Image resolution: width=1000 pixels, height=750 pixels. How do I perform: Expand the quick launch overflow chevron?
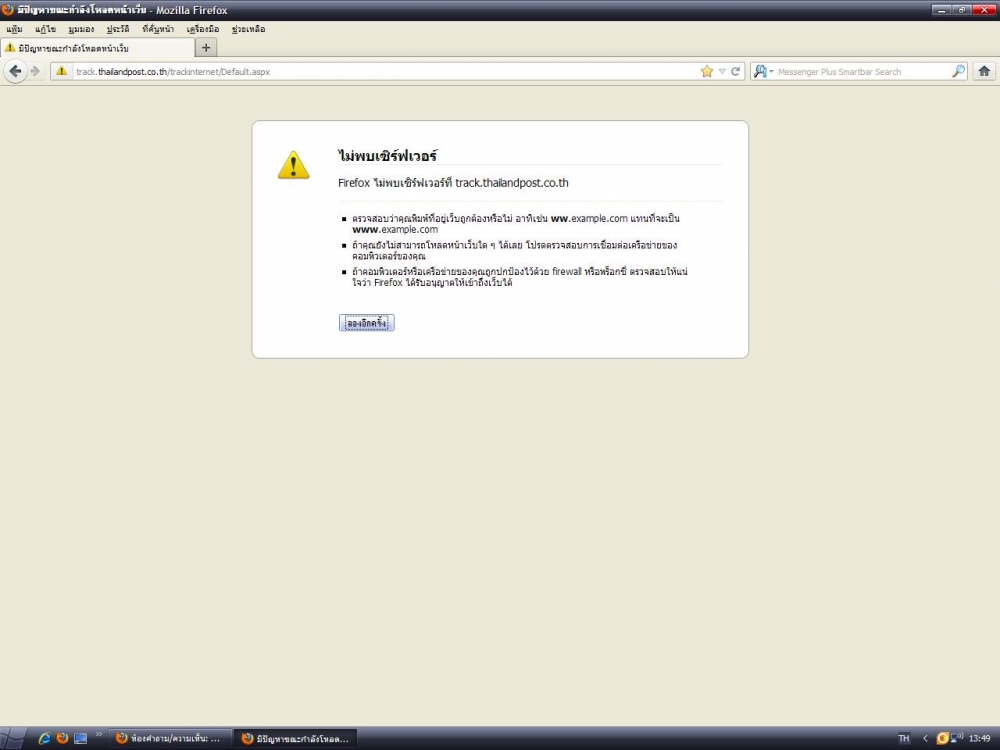click(x=99, y=734)
